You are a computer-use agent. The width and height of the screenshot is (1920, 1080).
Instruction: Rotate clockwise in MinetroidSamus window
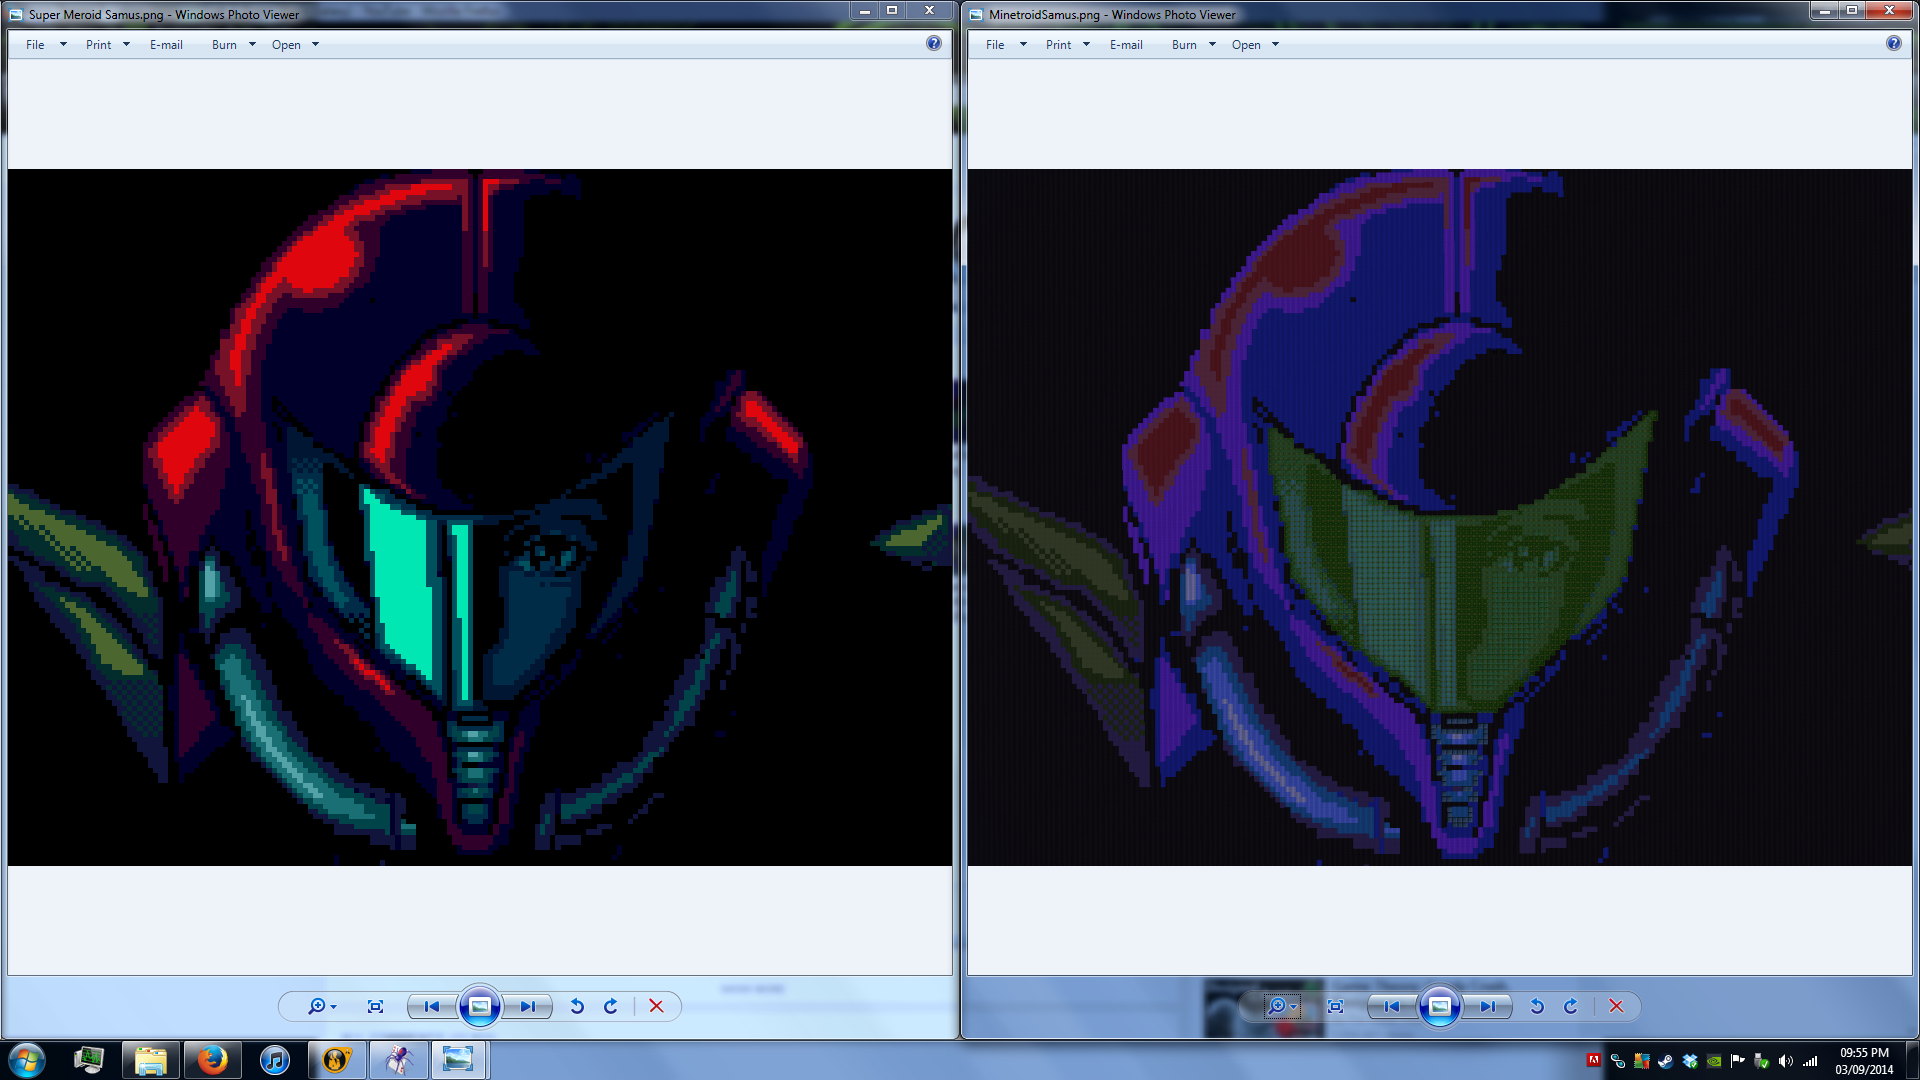[x=1571, y=1006]
